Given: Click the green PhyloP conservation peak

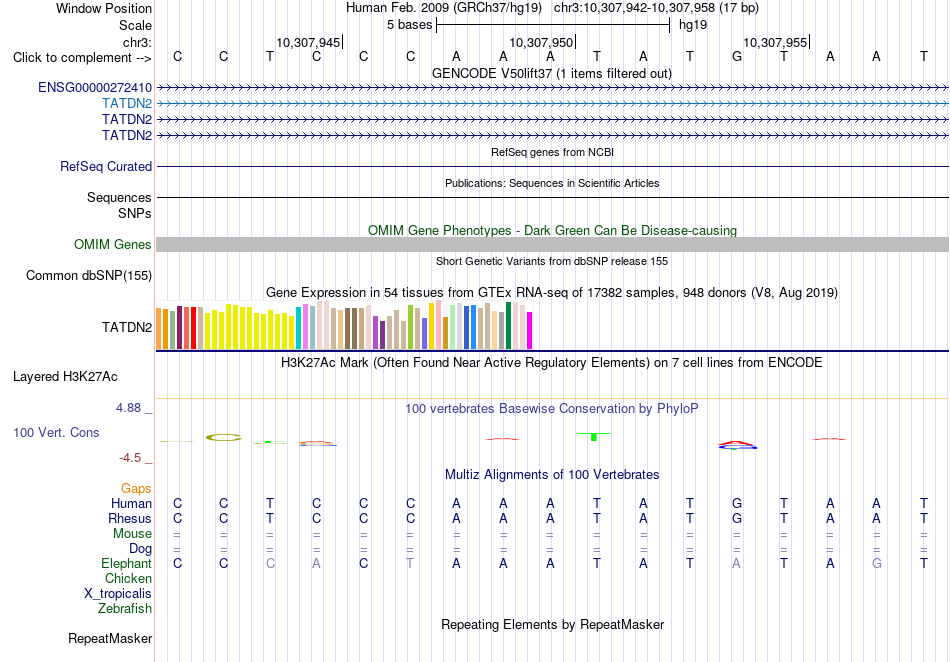Looking at the screenshot, I should point(594,436).
